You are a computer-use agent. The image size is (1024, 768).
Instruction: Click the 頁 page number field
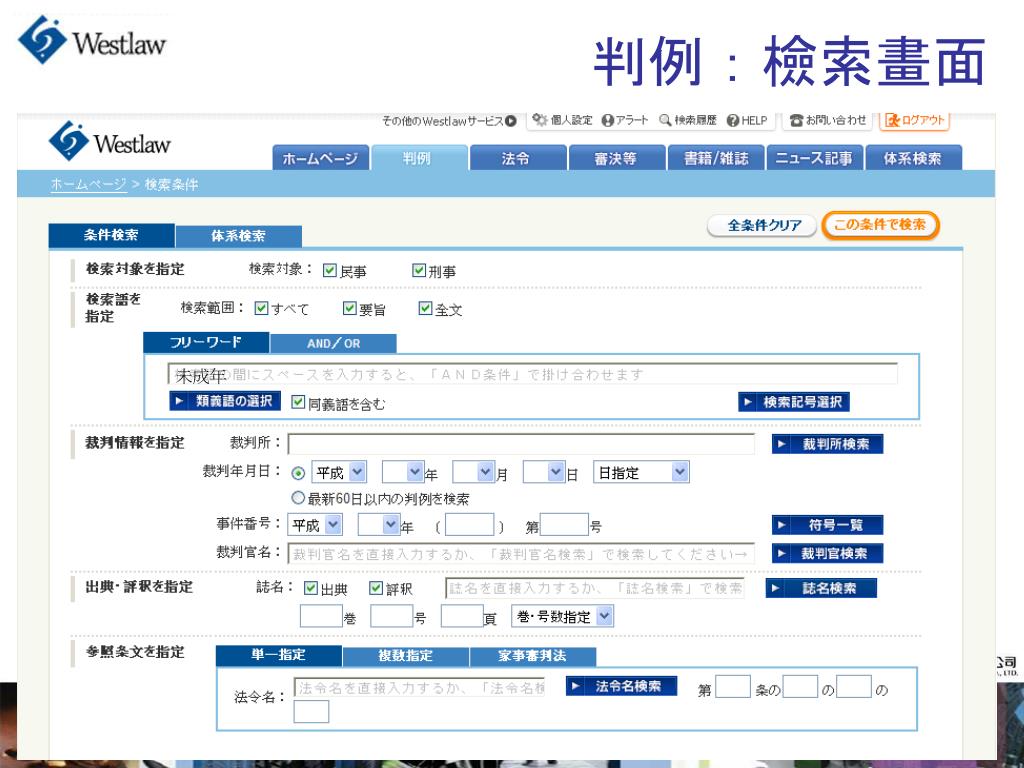tap(462, 616)
